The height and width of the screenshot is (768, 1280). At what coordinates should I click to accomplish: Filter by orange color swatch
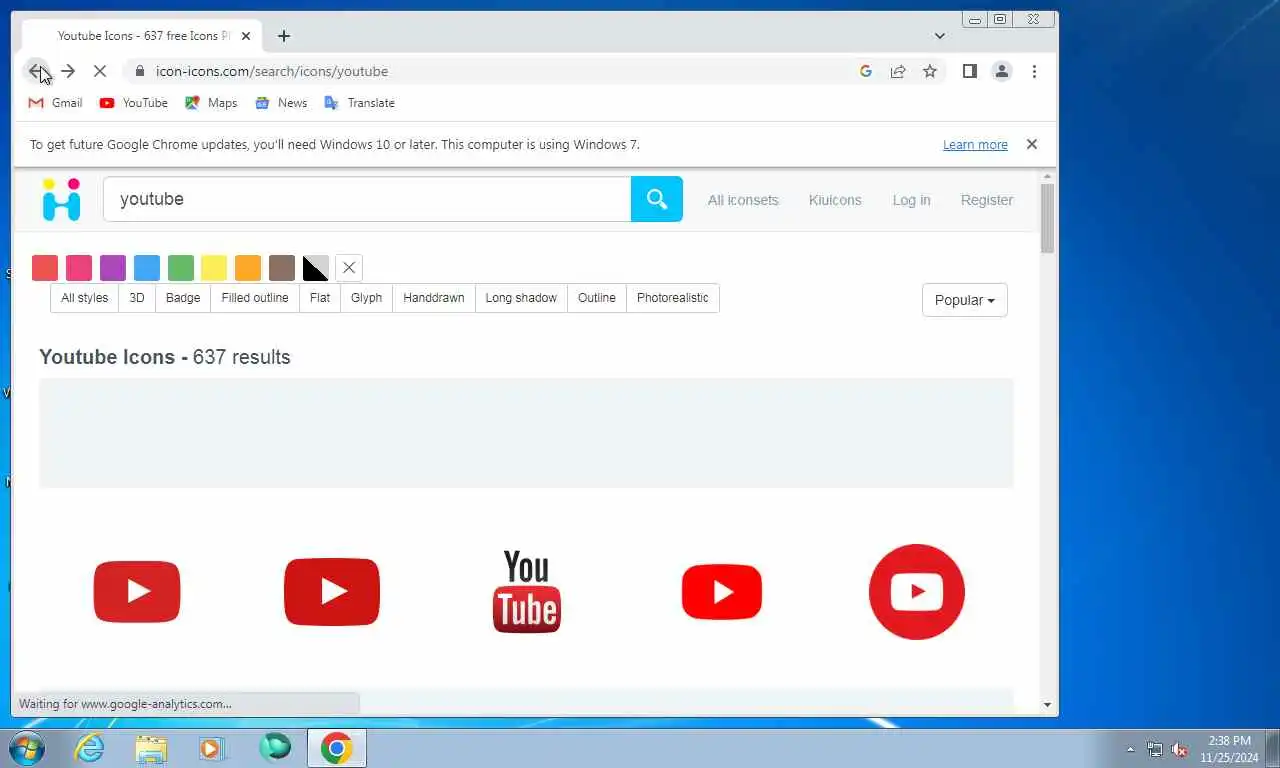pyautogui.click(x=248, y=268)
